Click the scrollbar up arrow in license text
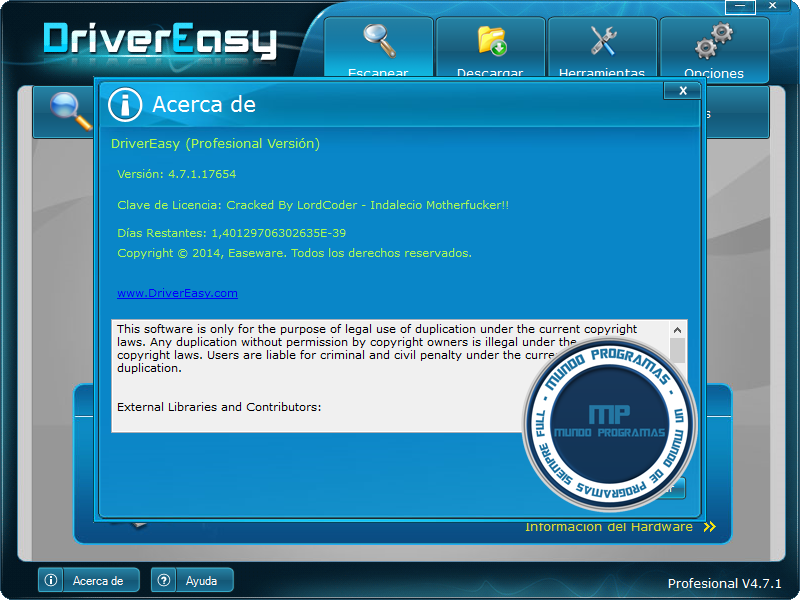 [x=678, y=330]
